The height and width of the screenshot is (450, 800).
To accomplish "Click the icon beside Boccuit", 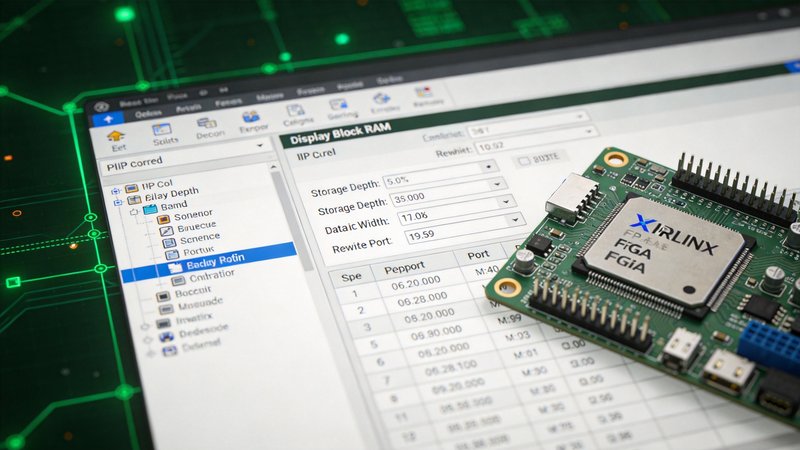I will pyautogui.click(x=163, y=296).
